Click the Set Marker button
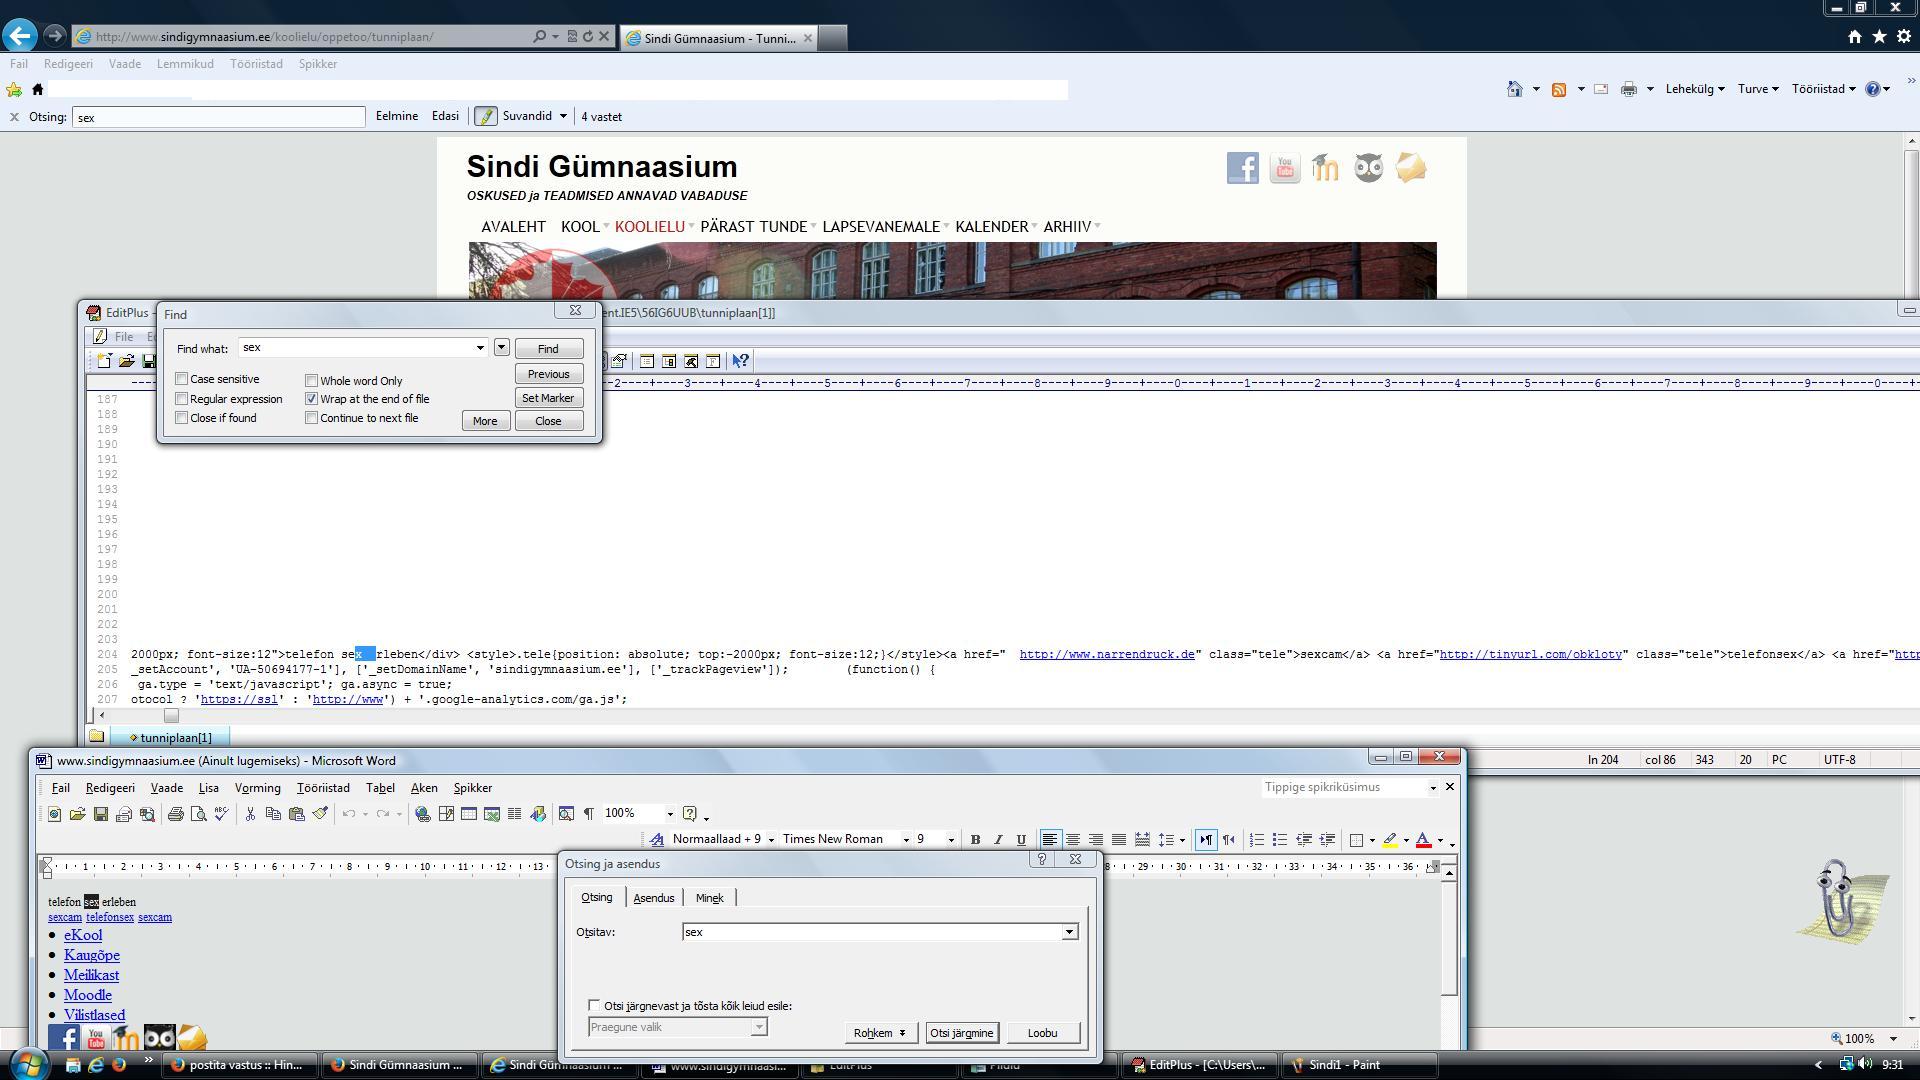The width and height of the screenshot is (1920, 1080). point(548,398)
